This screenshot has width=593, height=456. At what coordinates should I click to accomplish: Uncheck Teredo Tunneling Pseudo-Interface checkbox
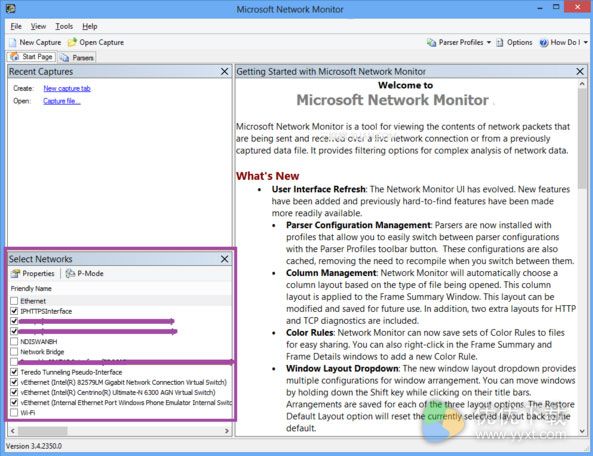(x=14, y=372)
